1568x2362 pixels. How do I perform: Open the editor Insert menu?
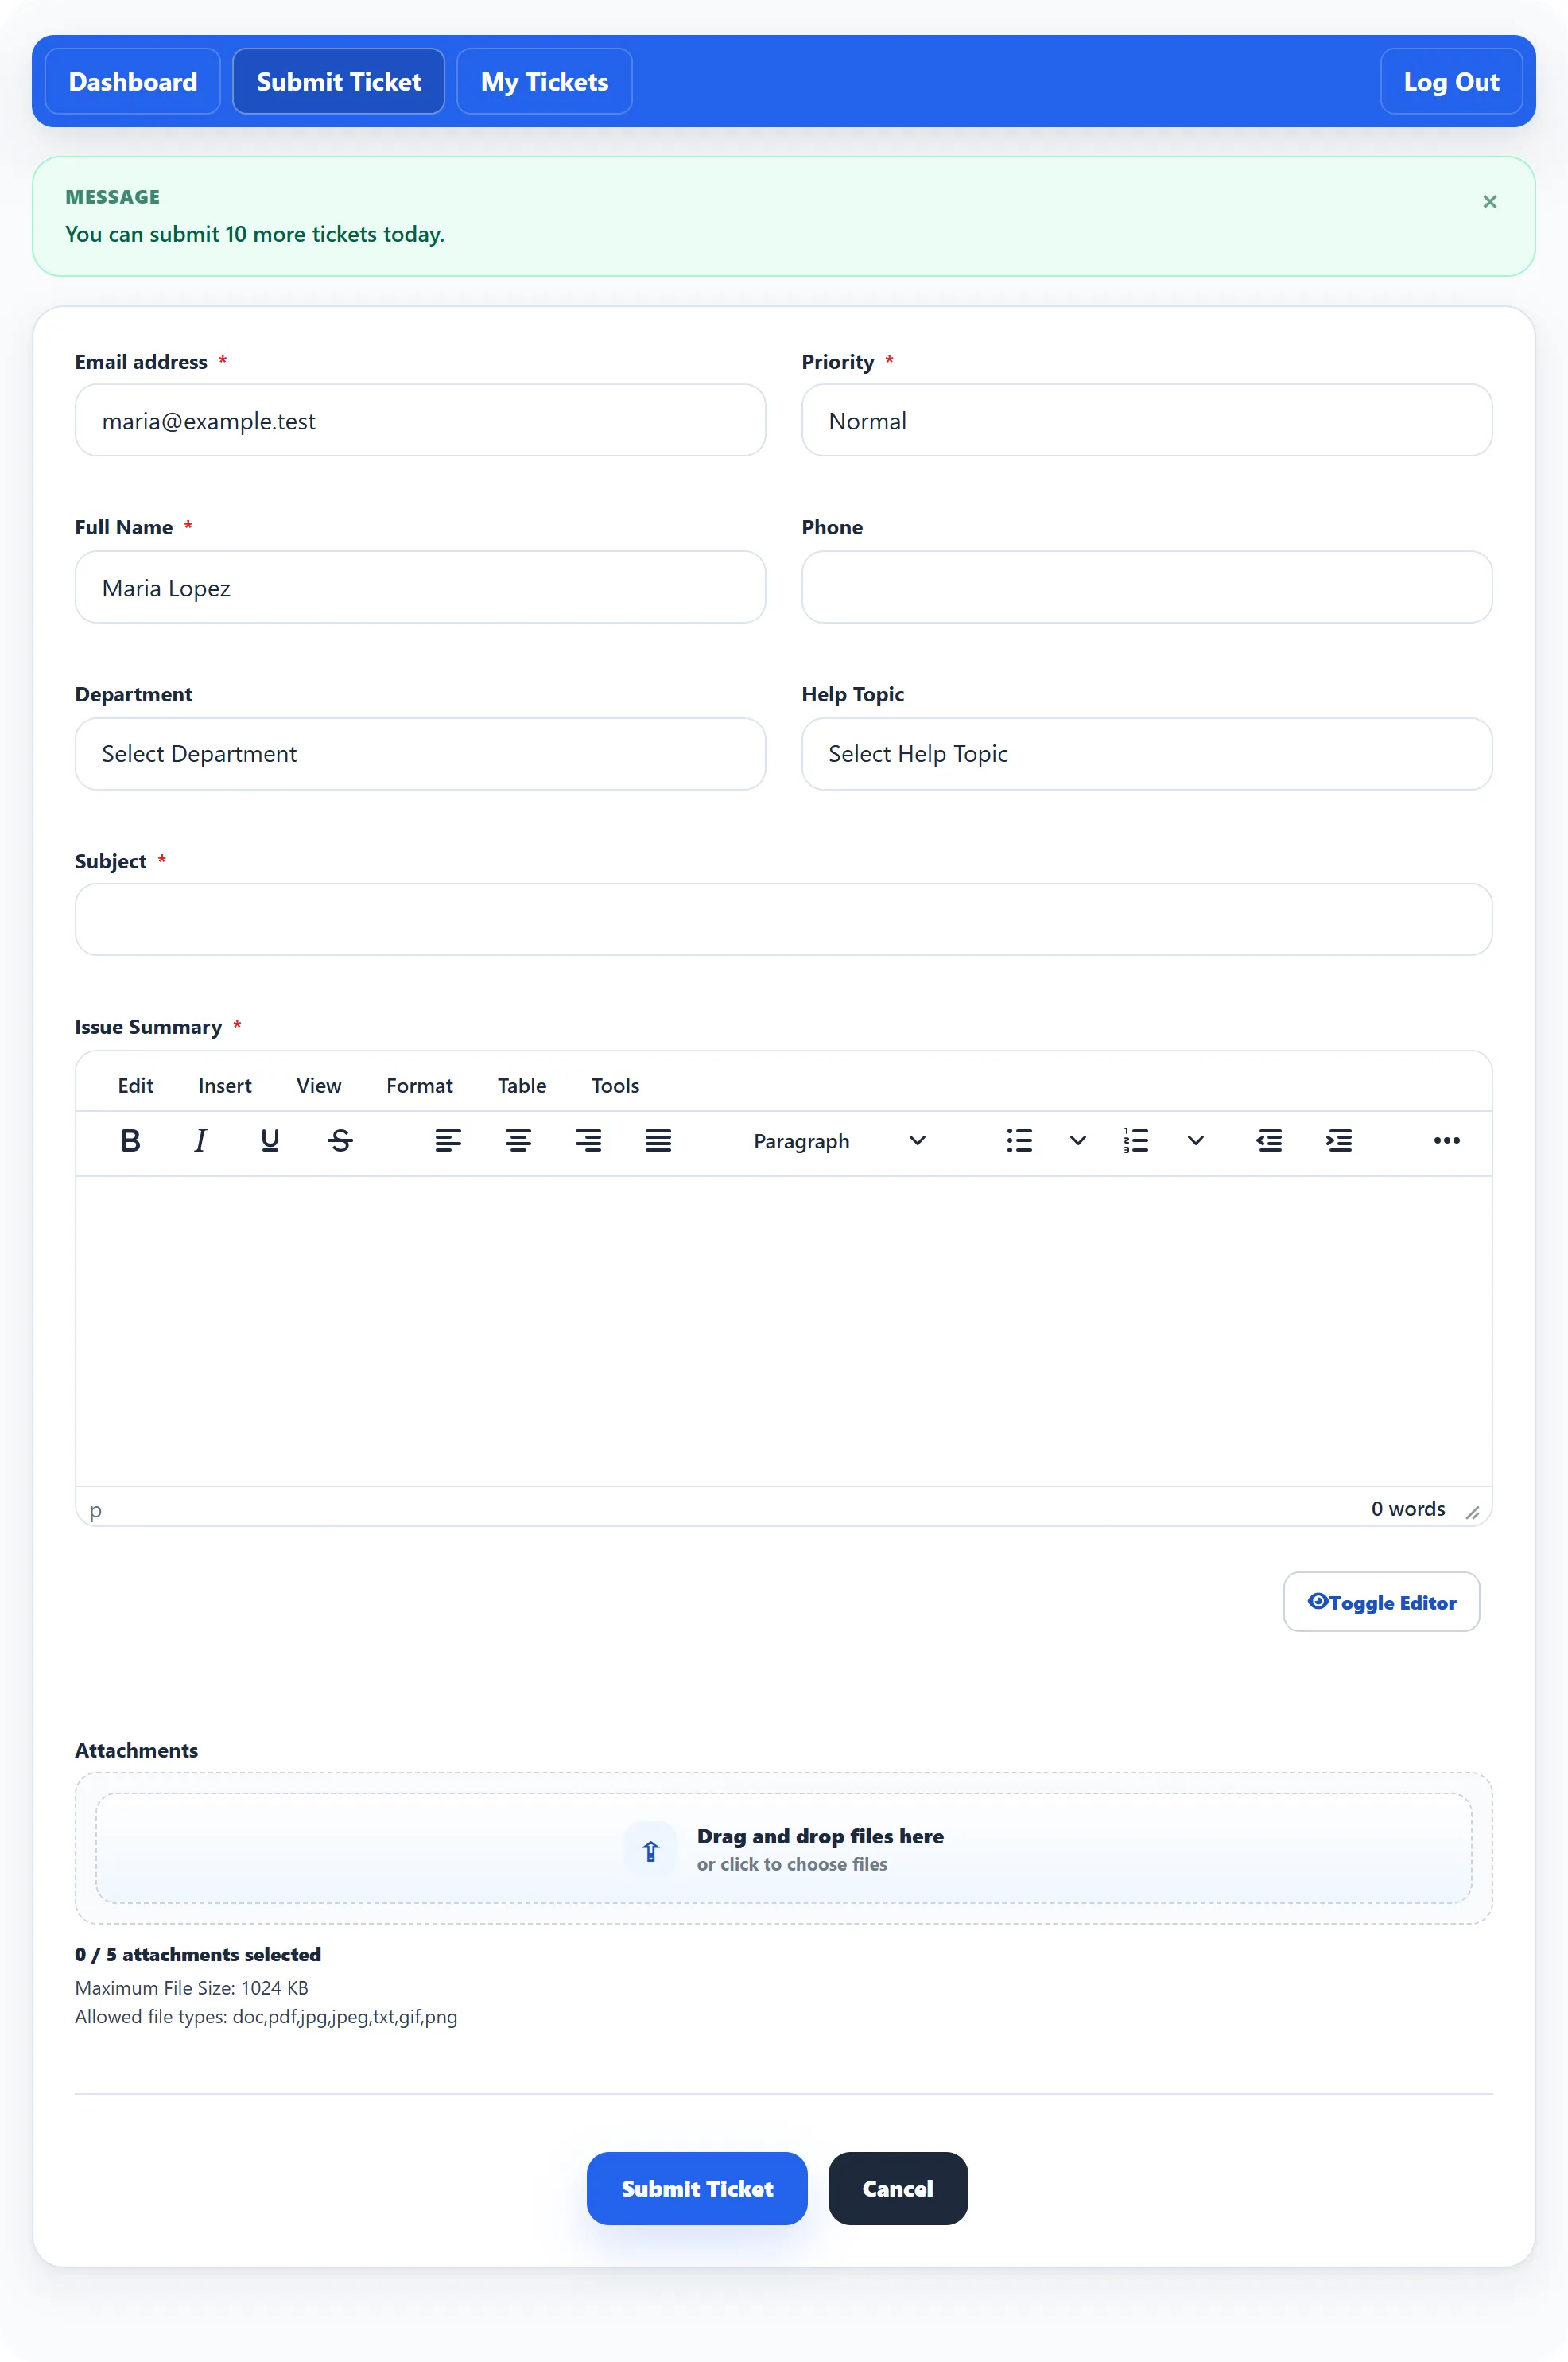(225, 1085)
